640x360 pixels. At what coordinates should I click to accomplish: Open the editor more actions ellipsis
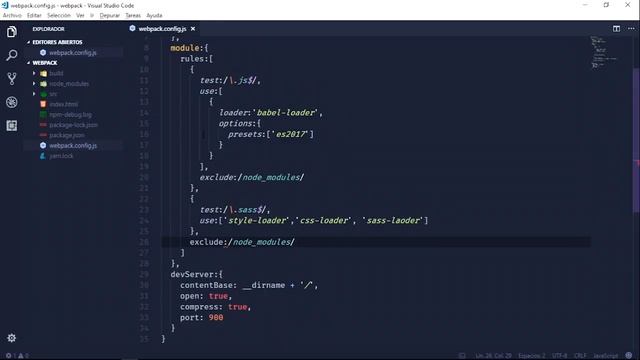(x=631, y=29)
